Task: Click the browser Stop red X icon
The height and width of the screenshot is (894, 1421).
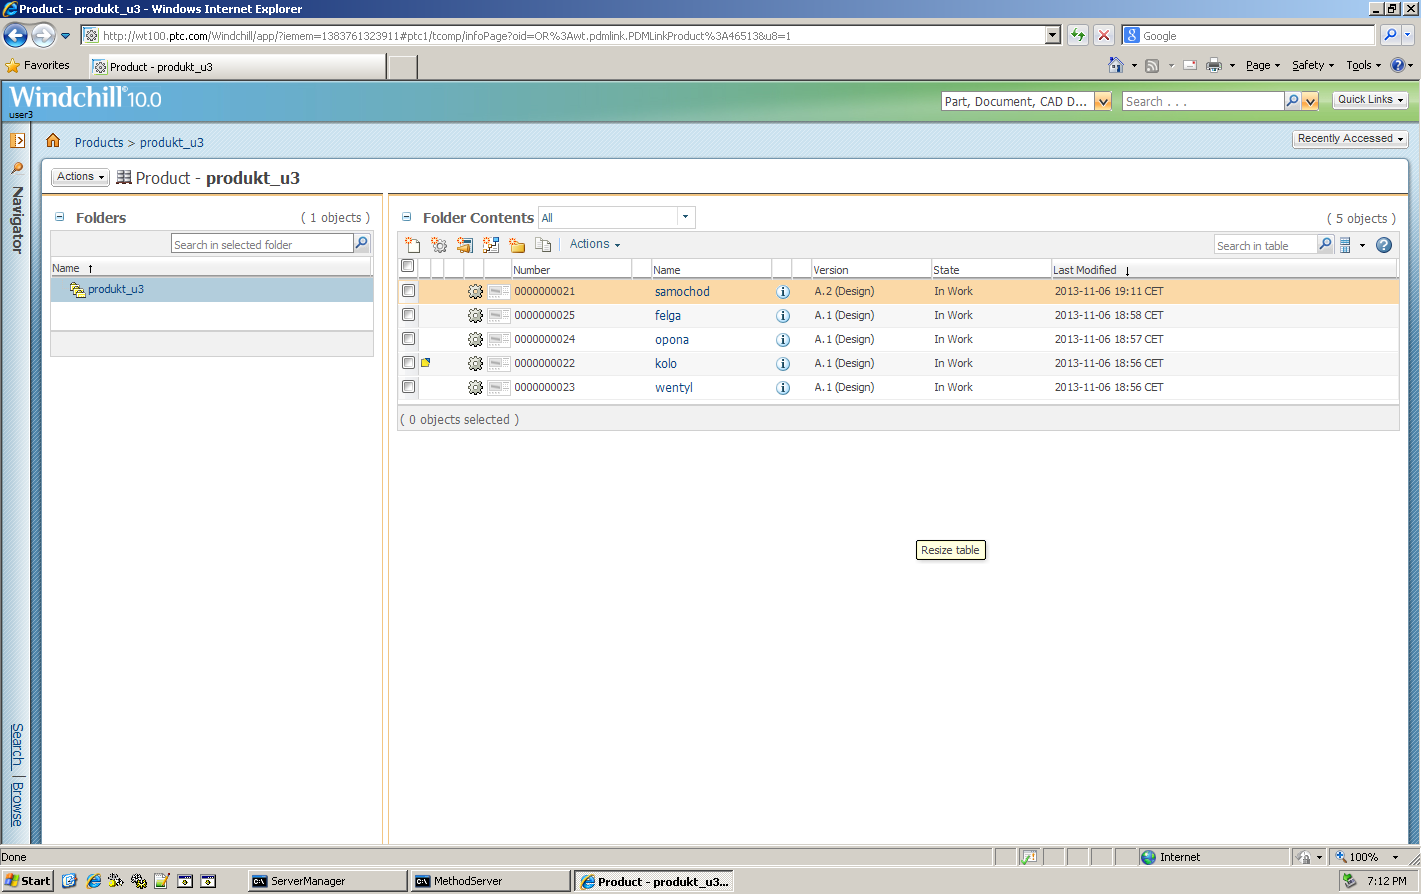Action: 1104,35
